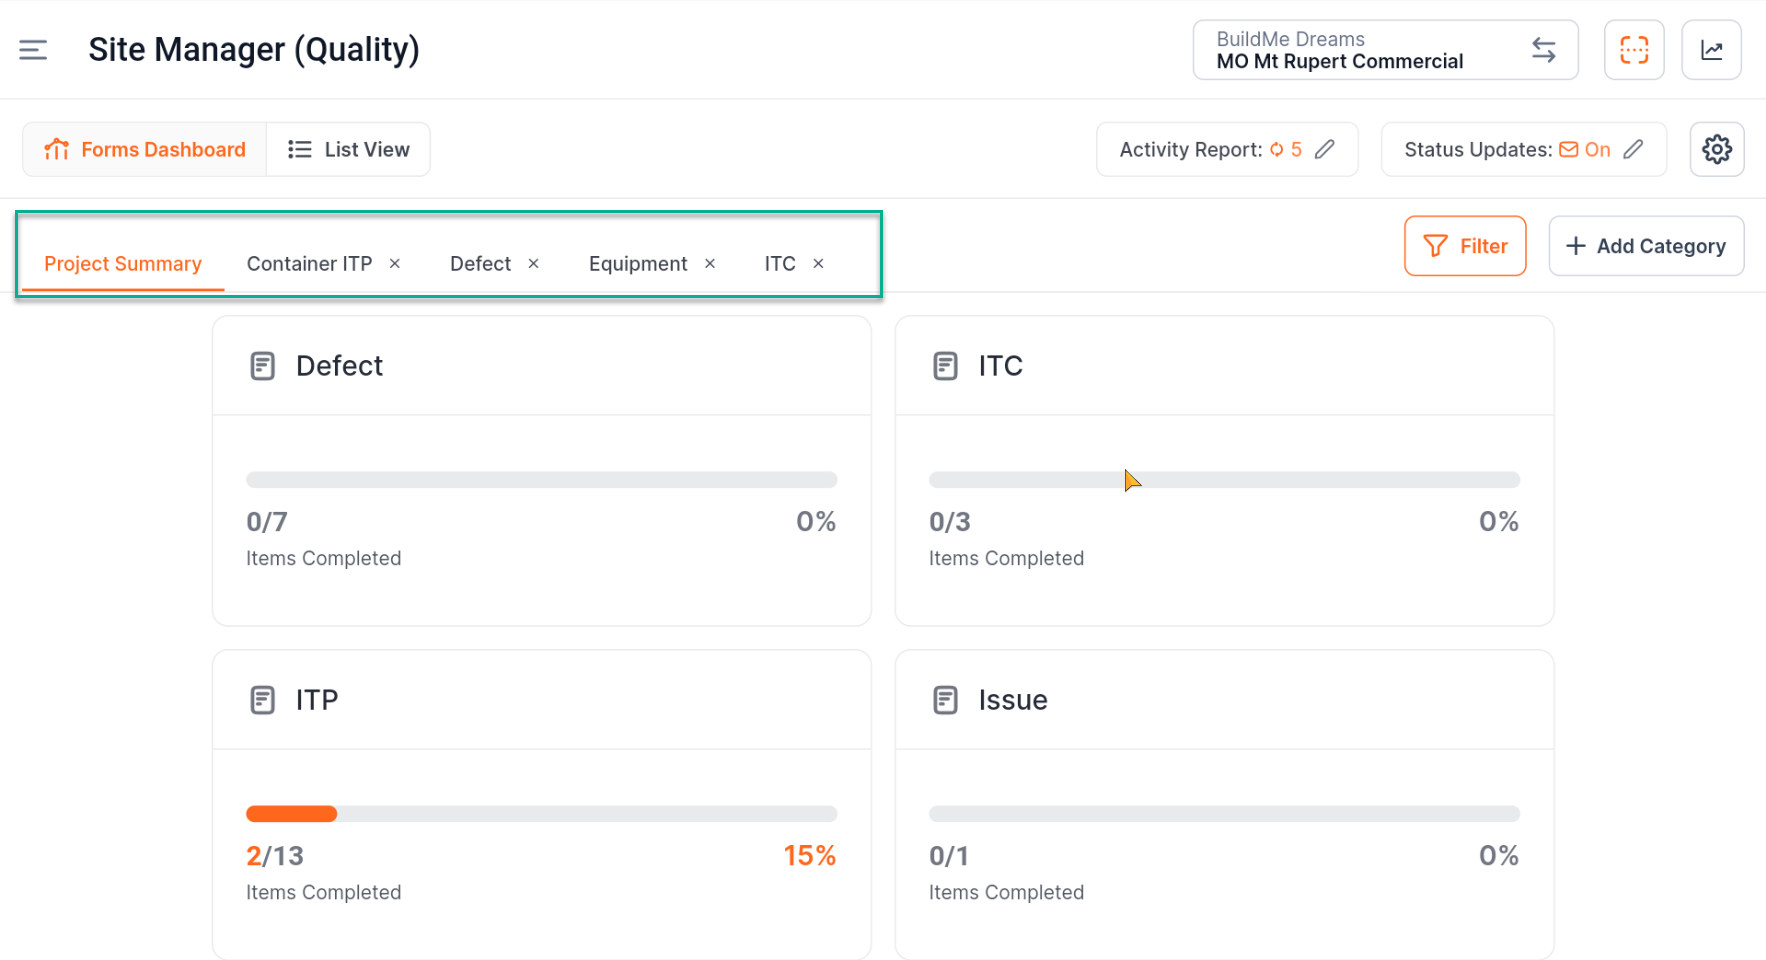
Task: Open the hamburger navigation menu
Action: pyautogui.click(x=33, y=50)
